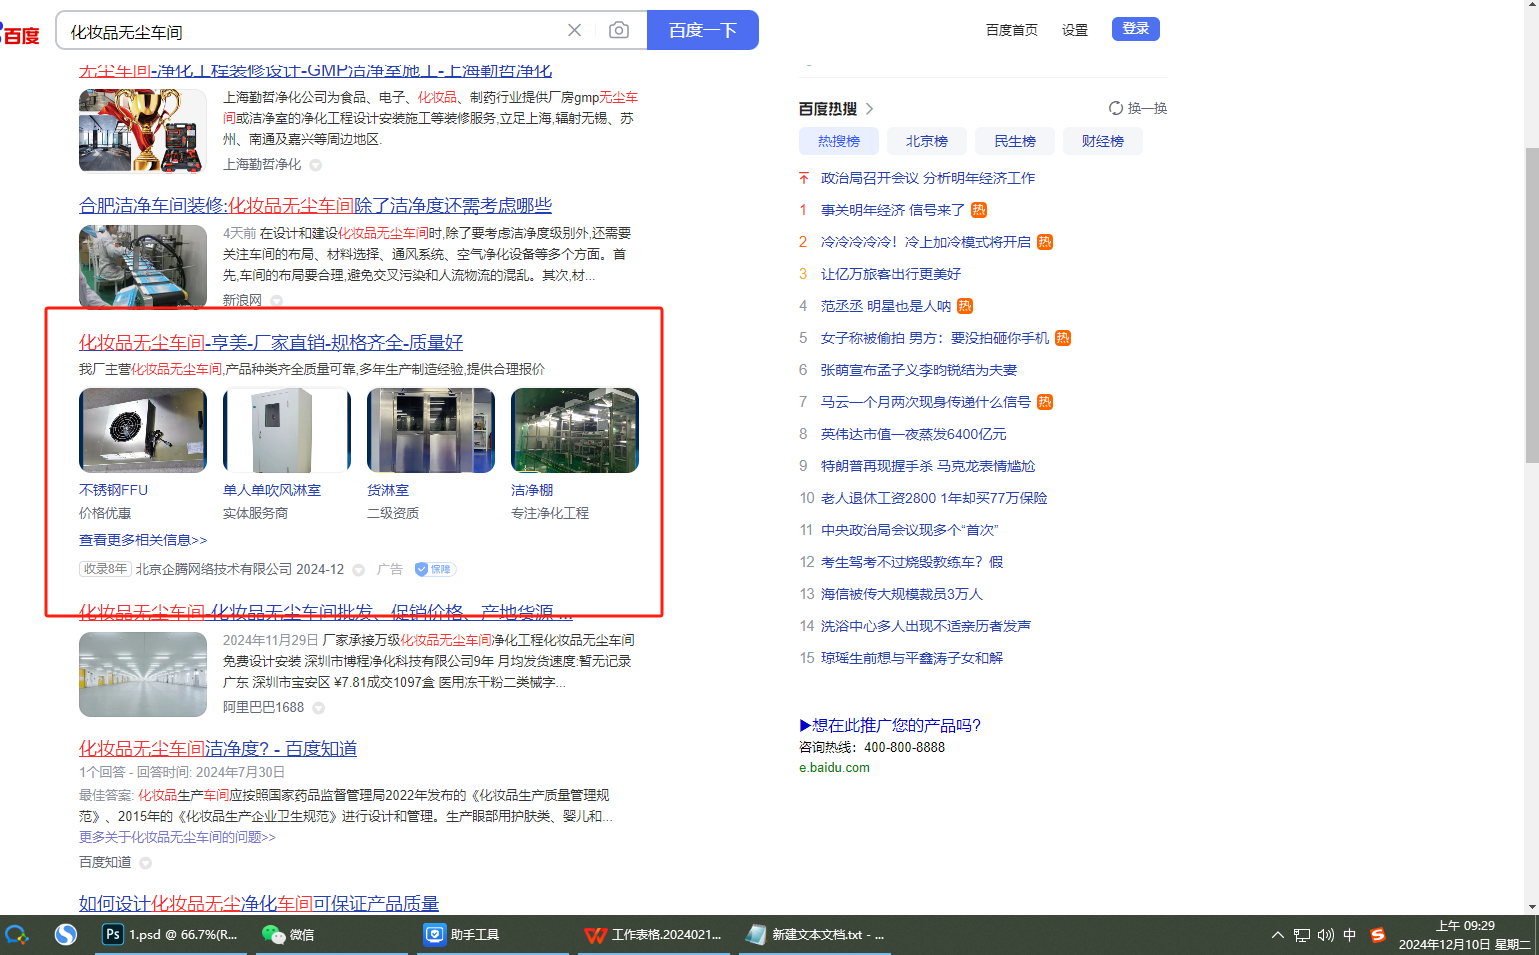Open 新建文本文档.txt Notepad from taskbar
The height and width of the screenshot is (955, 1539).
coord(815,935)
